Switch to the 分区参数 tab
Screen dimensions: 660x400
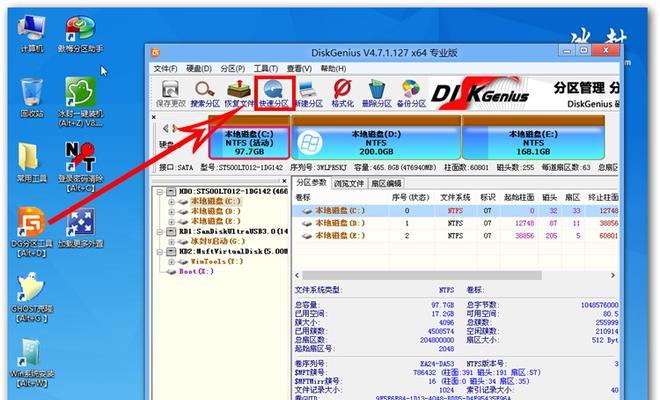[x=311, y=183]
